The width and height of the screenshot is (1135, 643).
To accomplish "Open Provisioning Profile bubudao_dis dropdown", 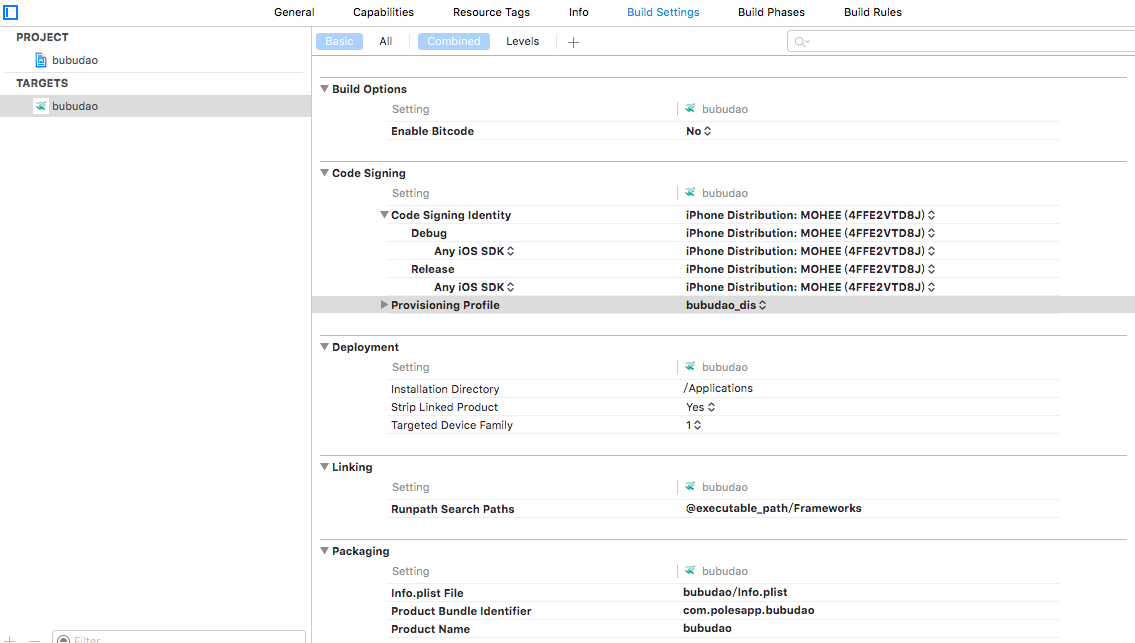I will click(726, 305).
